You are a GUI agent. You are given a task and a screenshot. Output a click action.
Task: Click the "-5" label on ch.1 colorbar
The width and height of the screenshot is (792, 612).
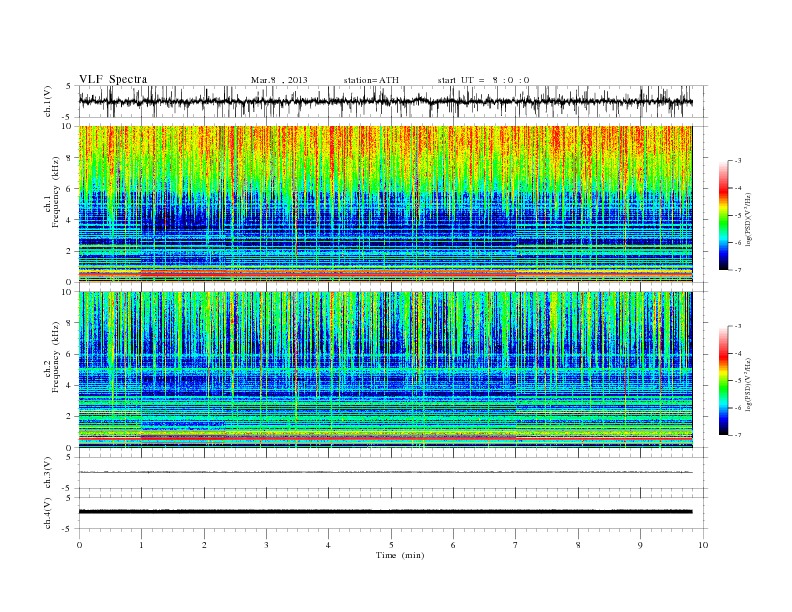[738, 216]
